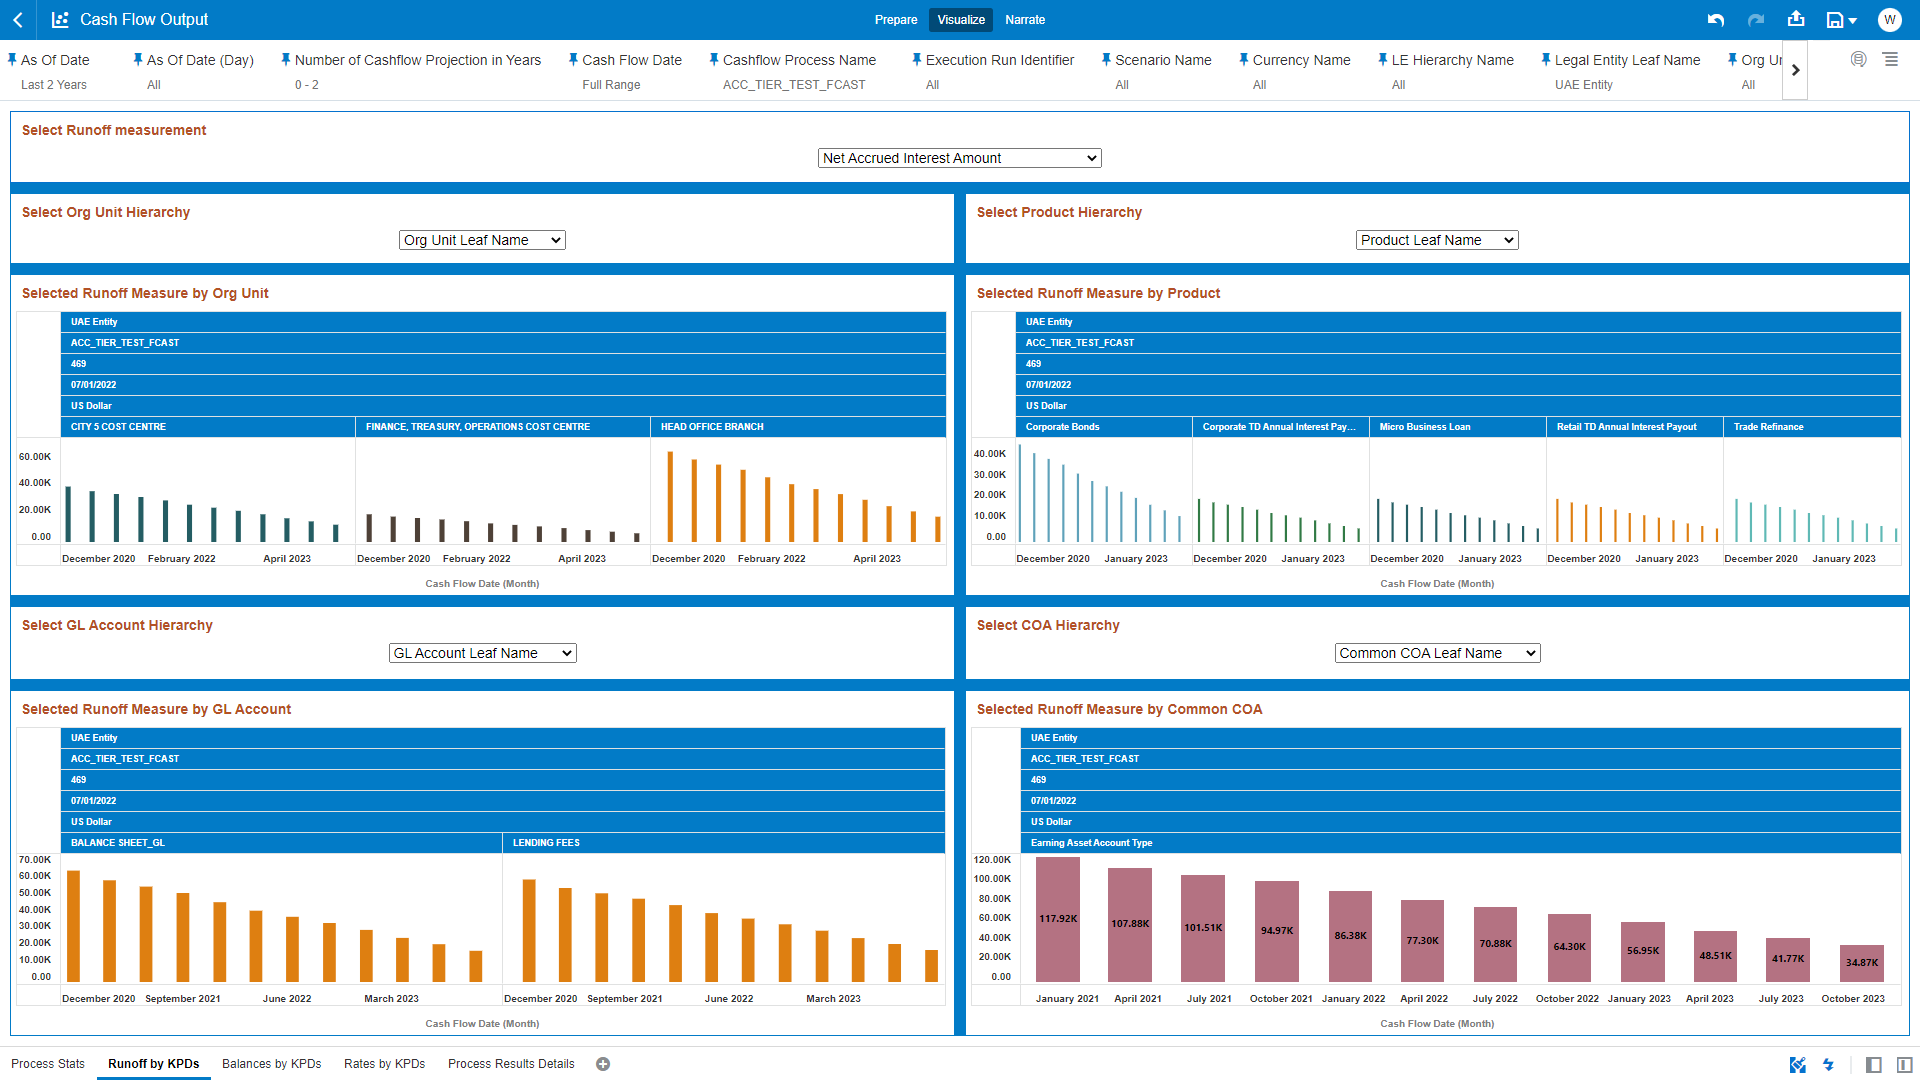
Task: Undo the last change
Action: tap(1716, 20)
